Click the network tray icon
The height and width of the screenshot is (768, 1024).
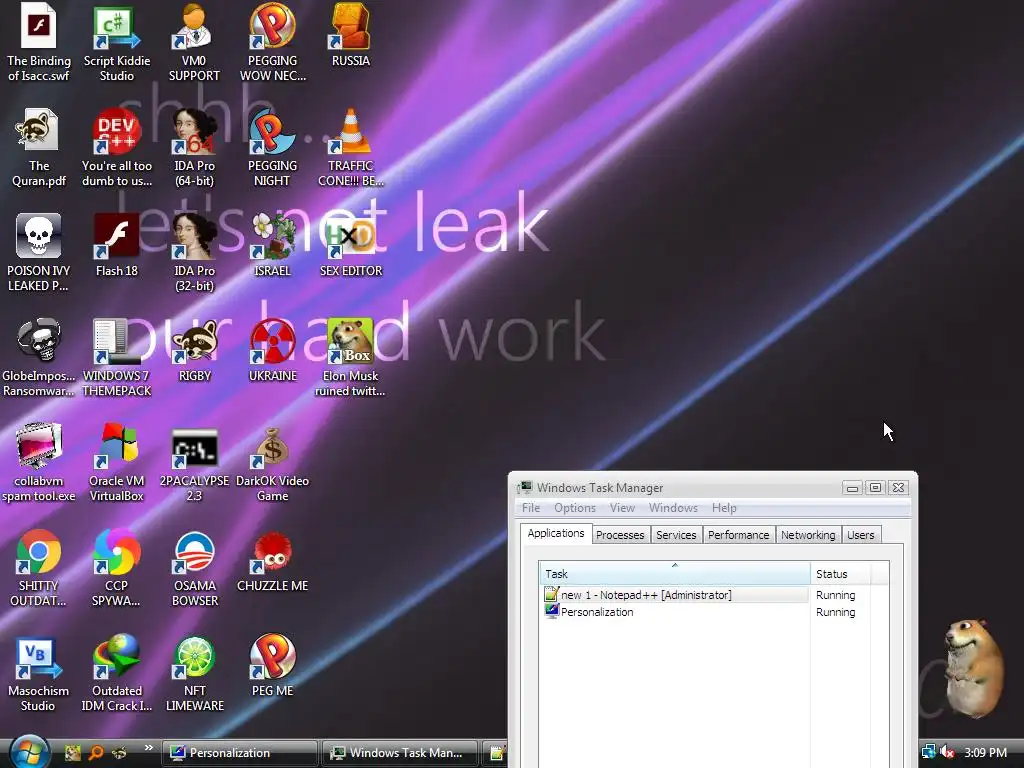(x=929, y=752)
